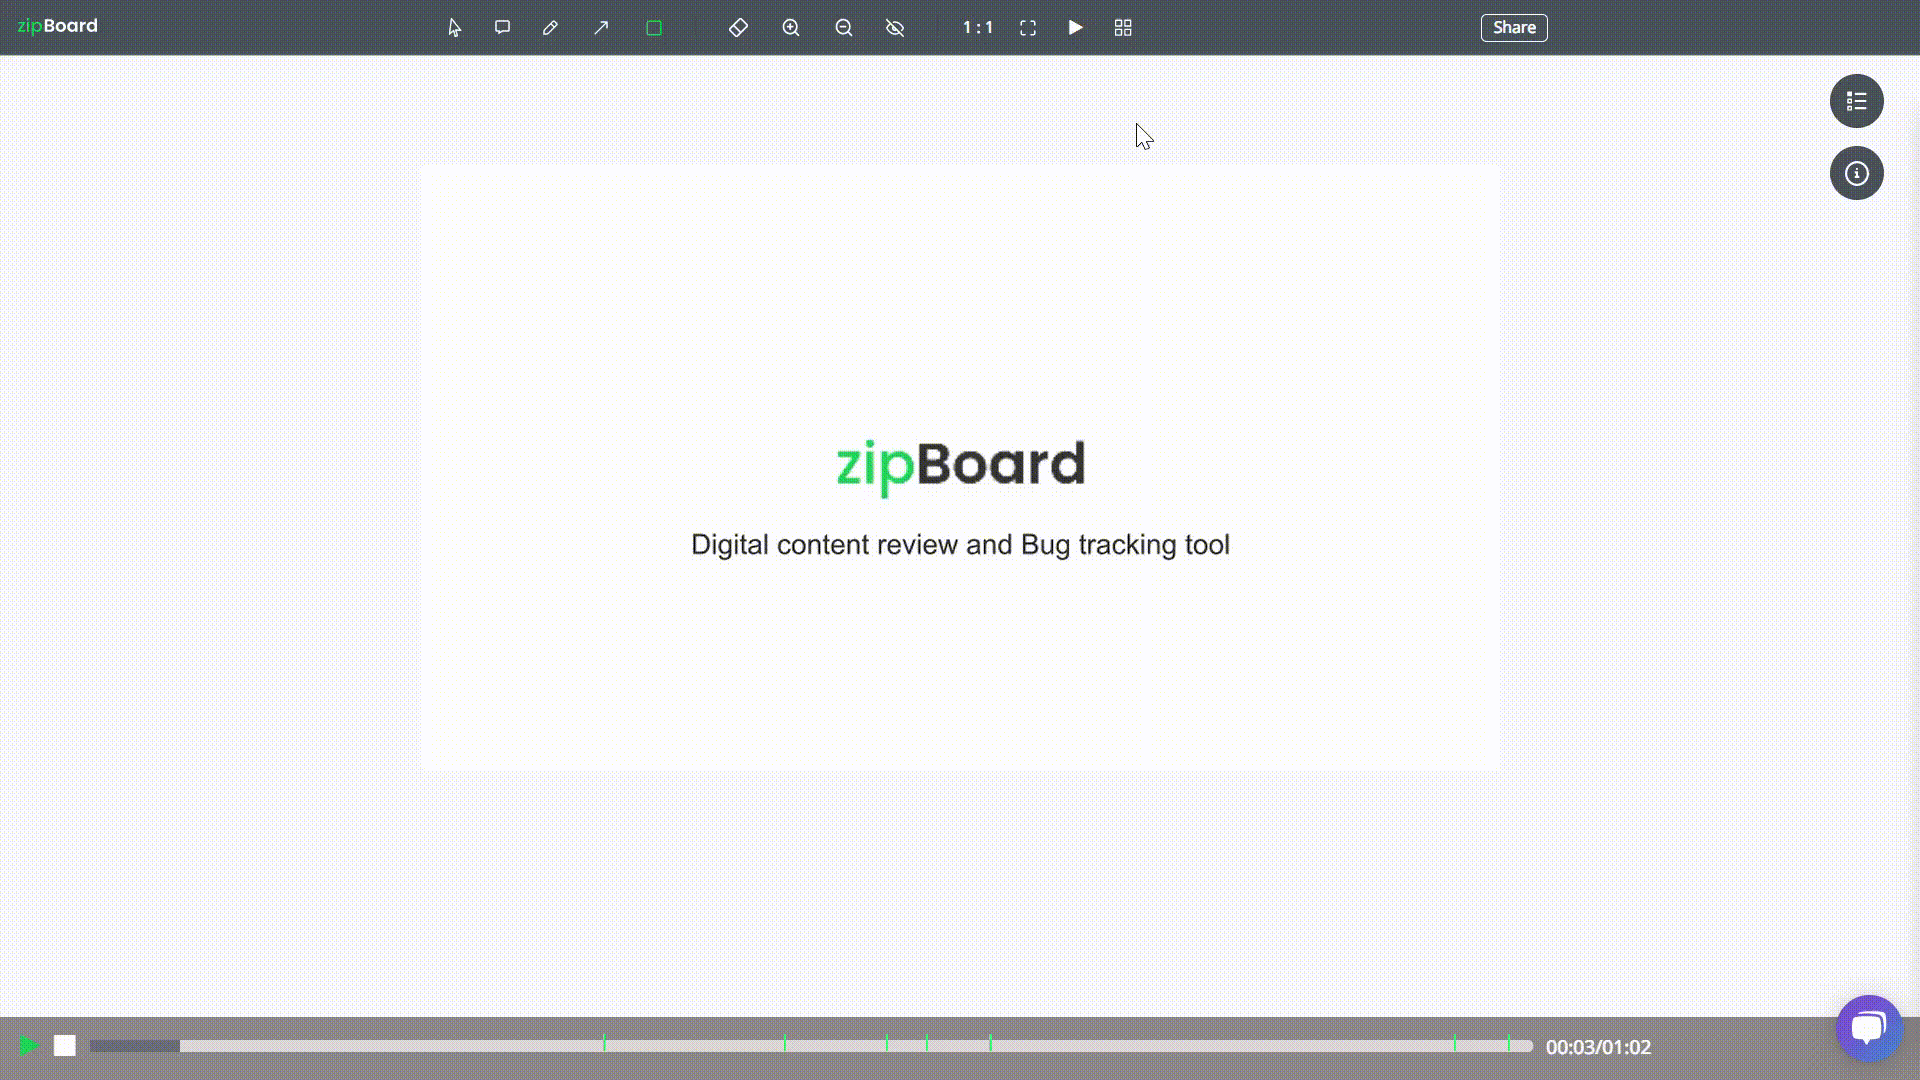Image resolution: width=1920 pixels, height=1080 pixels.
Task: Zoom in using magnifier plus icon
Action: pyautogui.click(x=791, y=28)
